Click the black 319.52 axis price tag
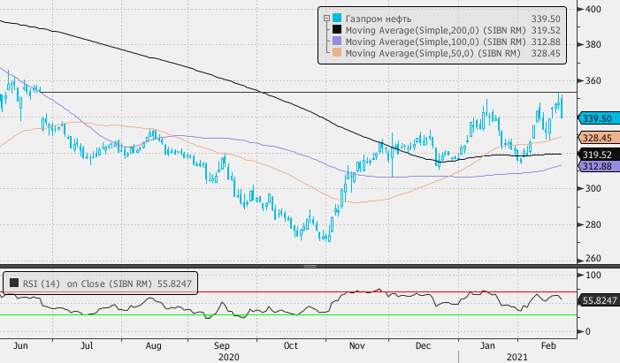The image size is (620, 363). [599, 155]
